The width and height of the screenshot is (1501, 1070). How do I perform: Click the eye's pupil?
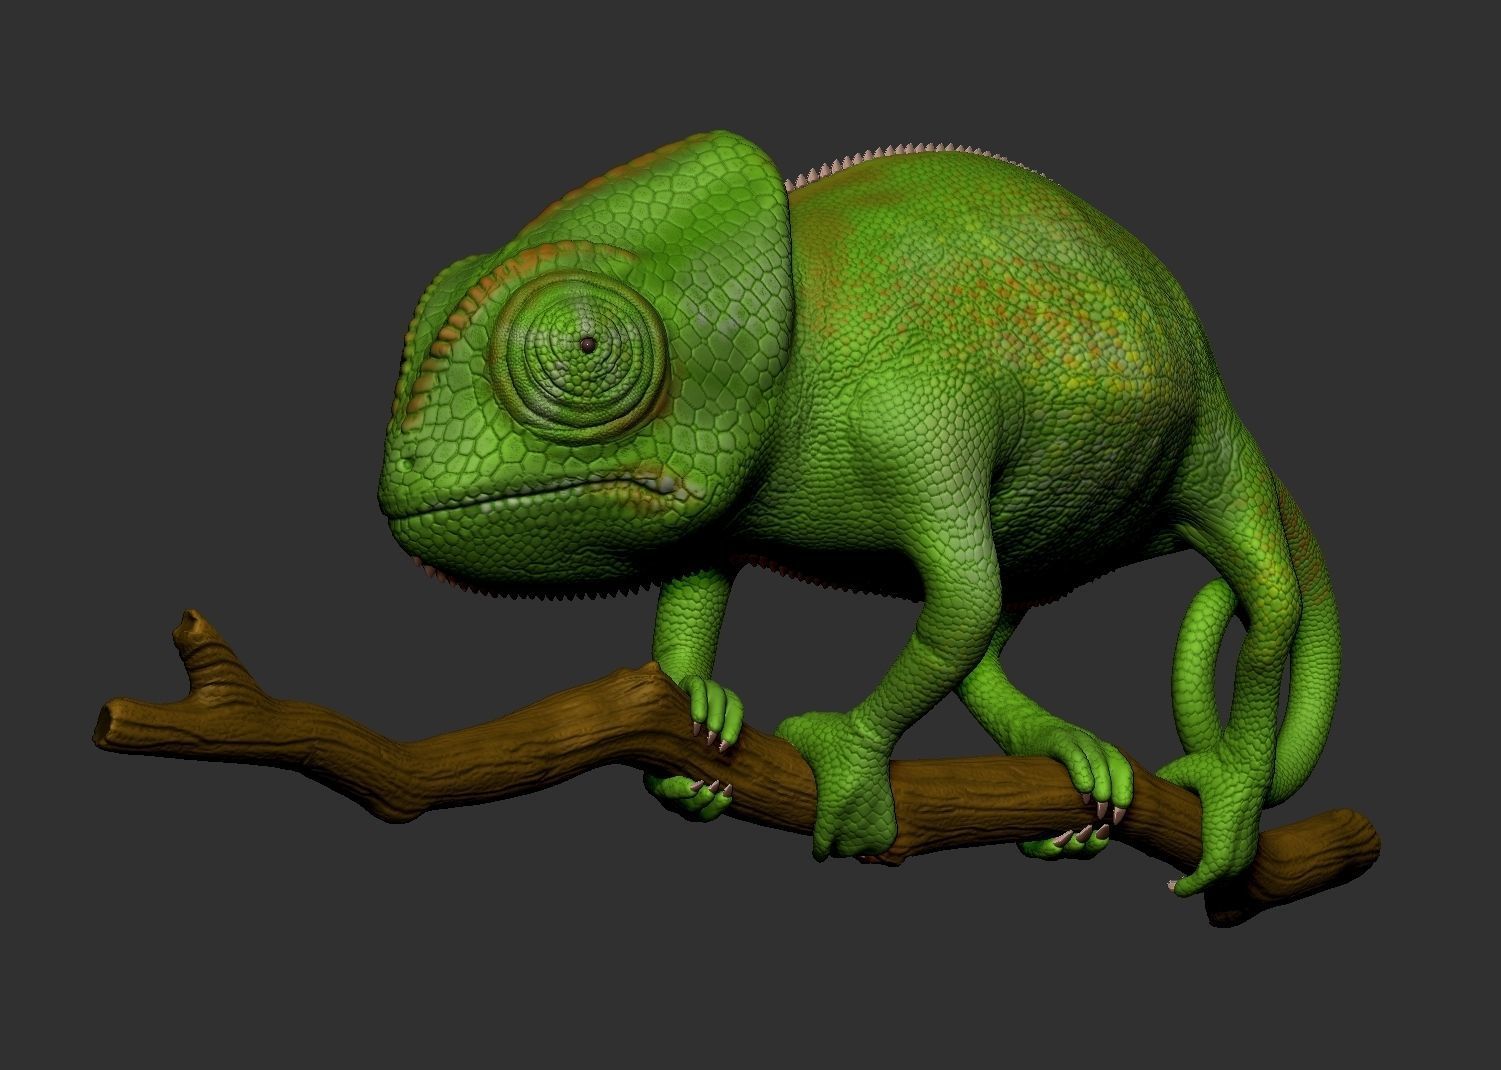click(x=585, y=343)
